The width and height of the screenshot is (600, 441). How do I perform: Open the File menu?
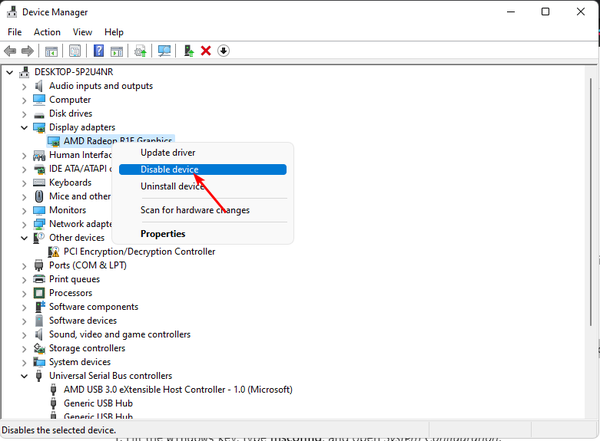(15, 32)
